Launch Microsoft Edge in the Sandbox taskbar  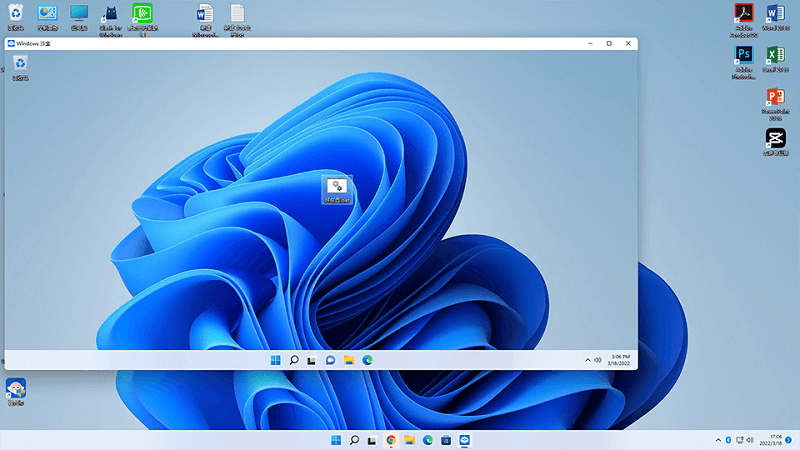(x=367, y=360)
